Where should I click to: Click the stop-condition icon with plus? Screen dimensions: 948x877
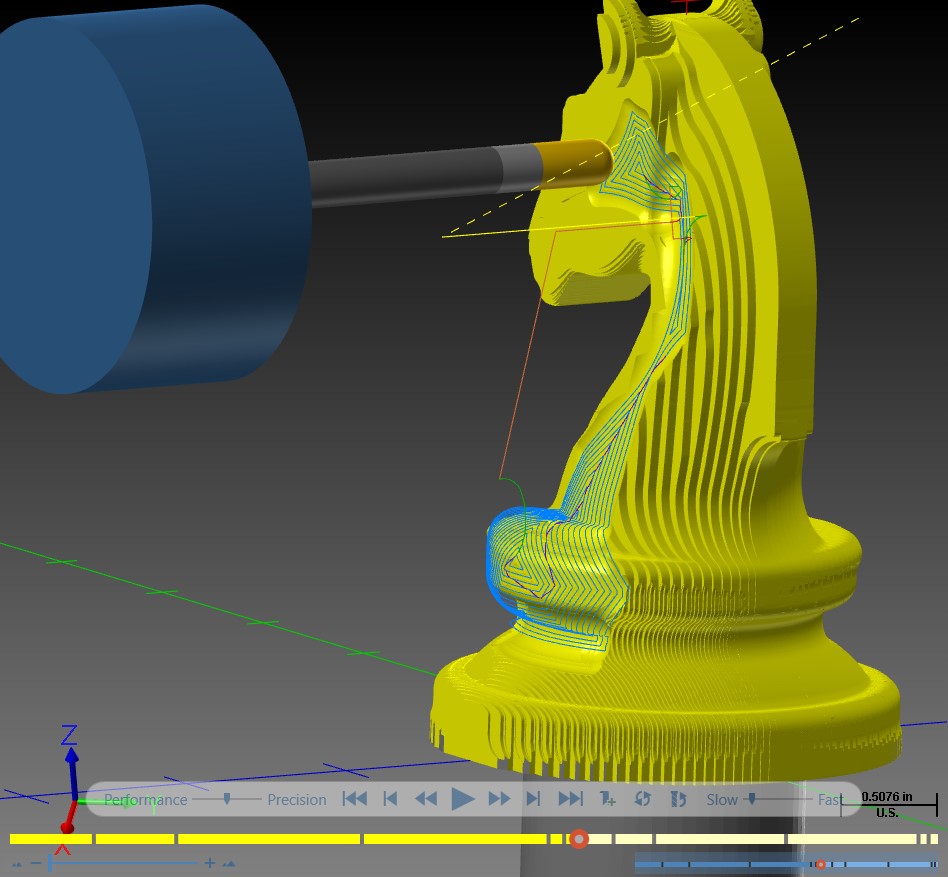point(607,799)
